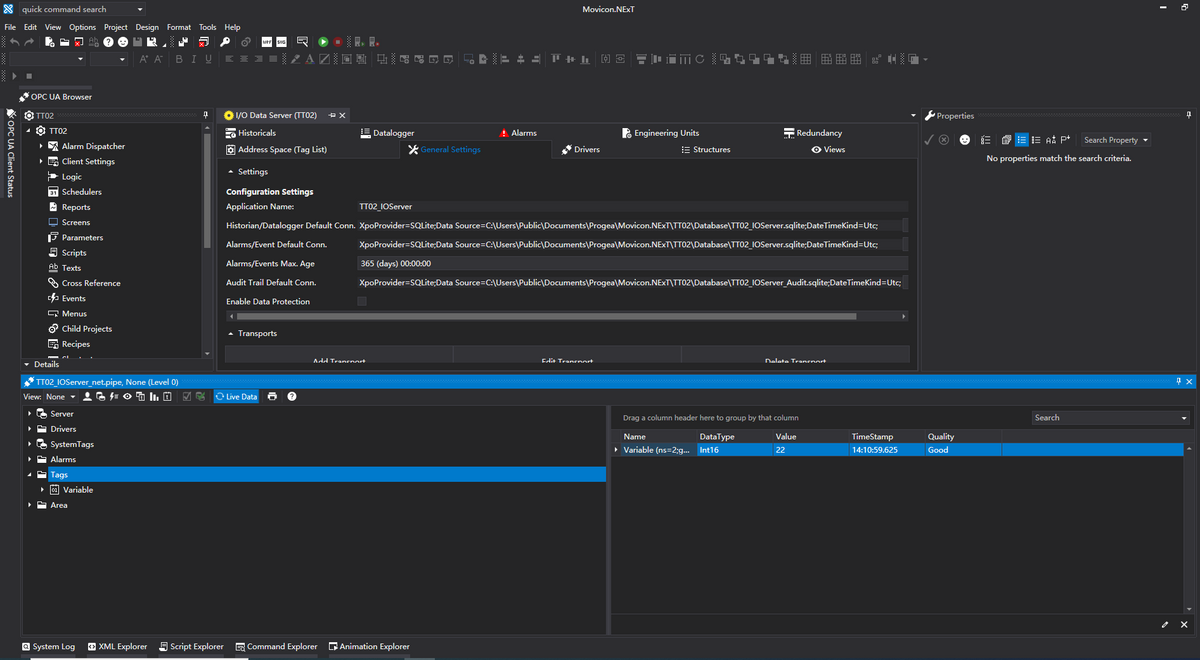The image size is (1200, 660).
Task: Expand the Alarm Dispatcher tree node
Action: click(41, 146)
